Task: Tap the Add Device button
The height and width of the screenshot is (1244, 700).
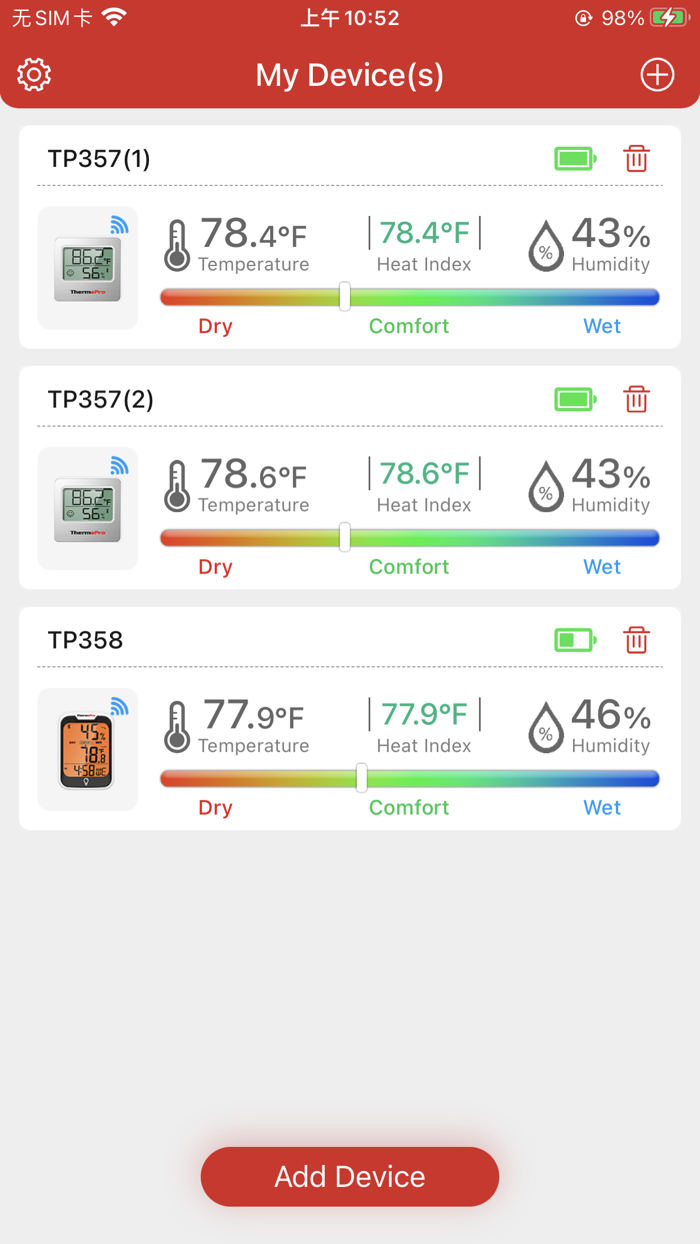Action: pos(349,1176)
